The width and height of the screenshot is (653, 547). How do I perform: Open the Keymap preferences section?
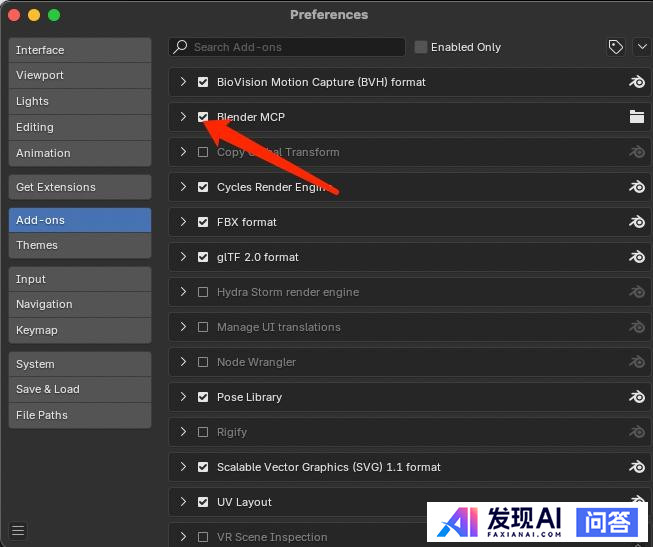pyautogui.click(x=80, y=330)
